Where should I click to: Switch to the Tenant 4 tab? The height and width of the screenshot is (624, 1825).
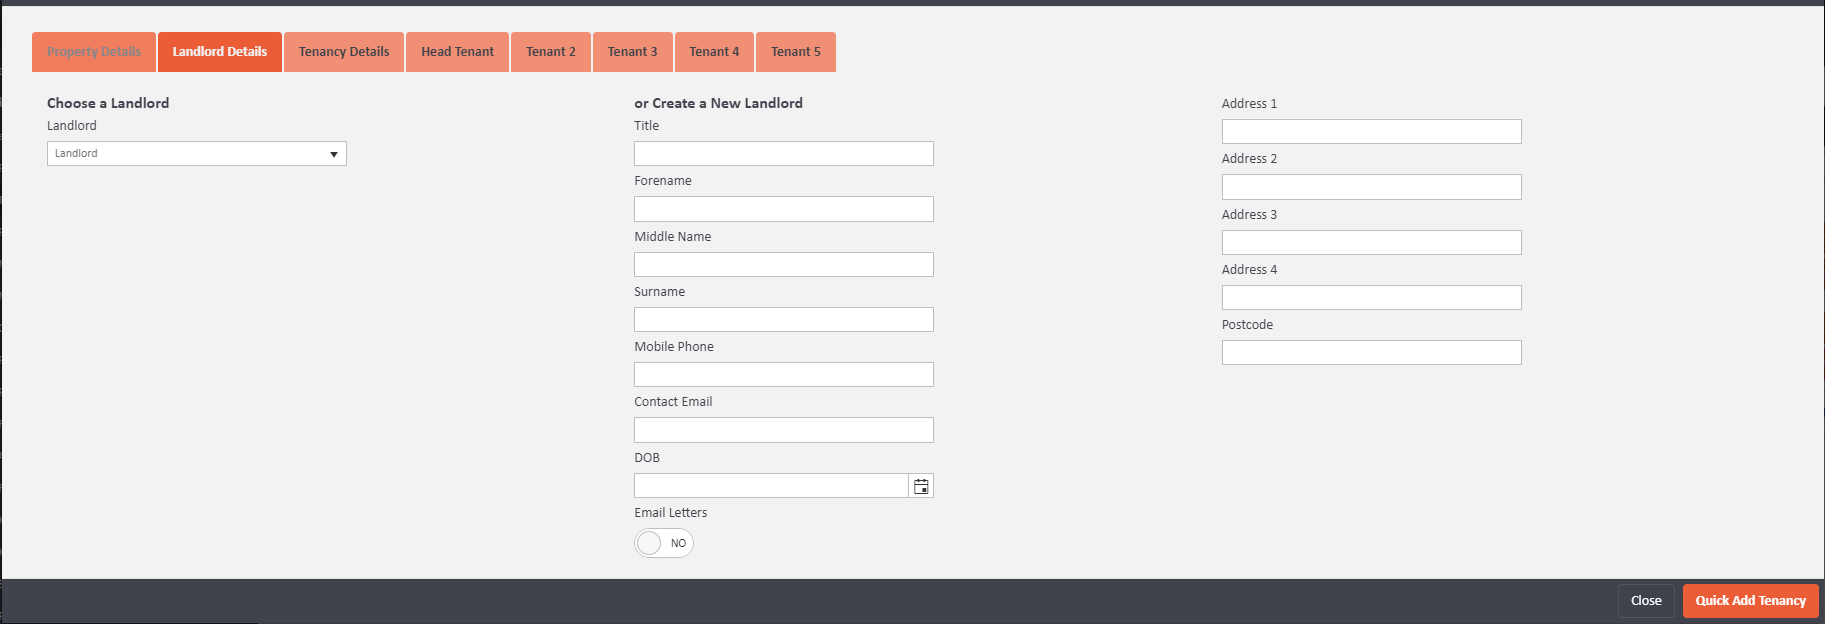[714, 52]
